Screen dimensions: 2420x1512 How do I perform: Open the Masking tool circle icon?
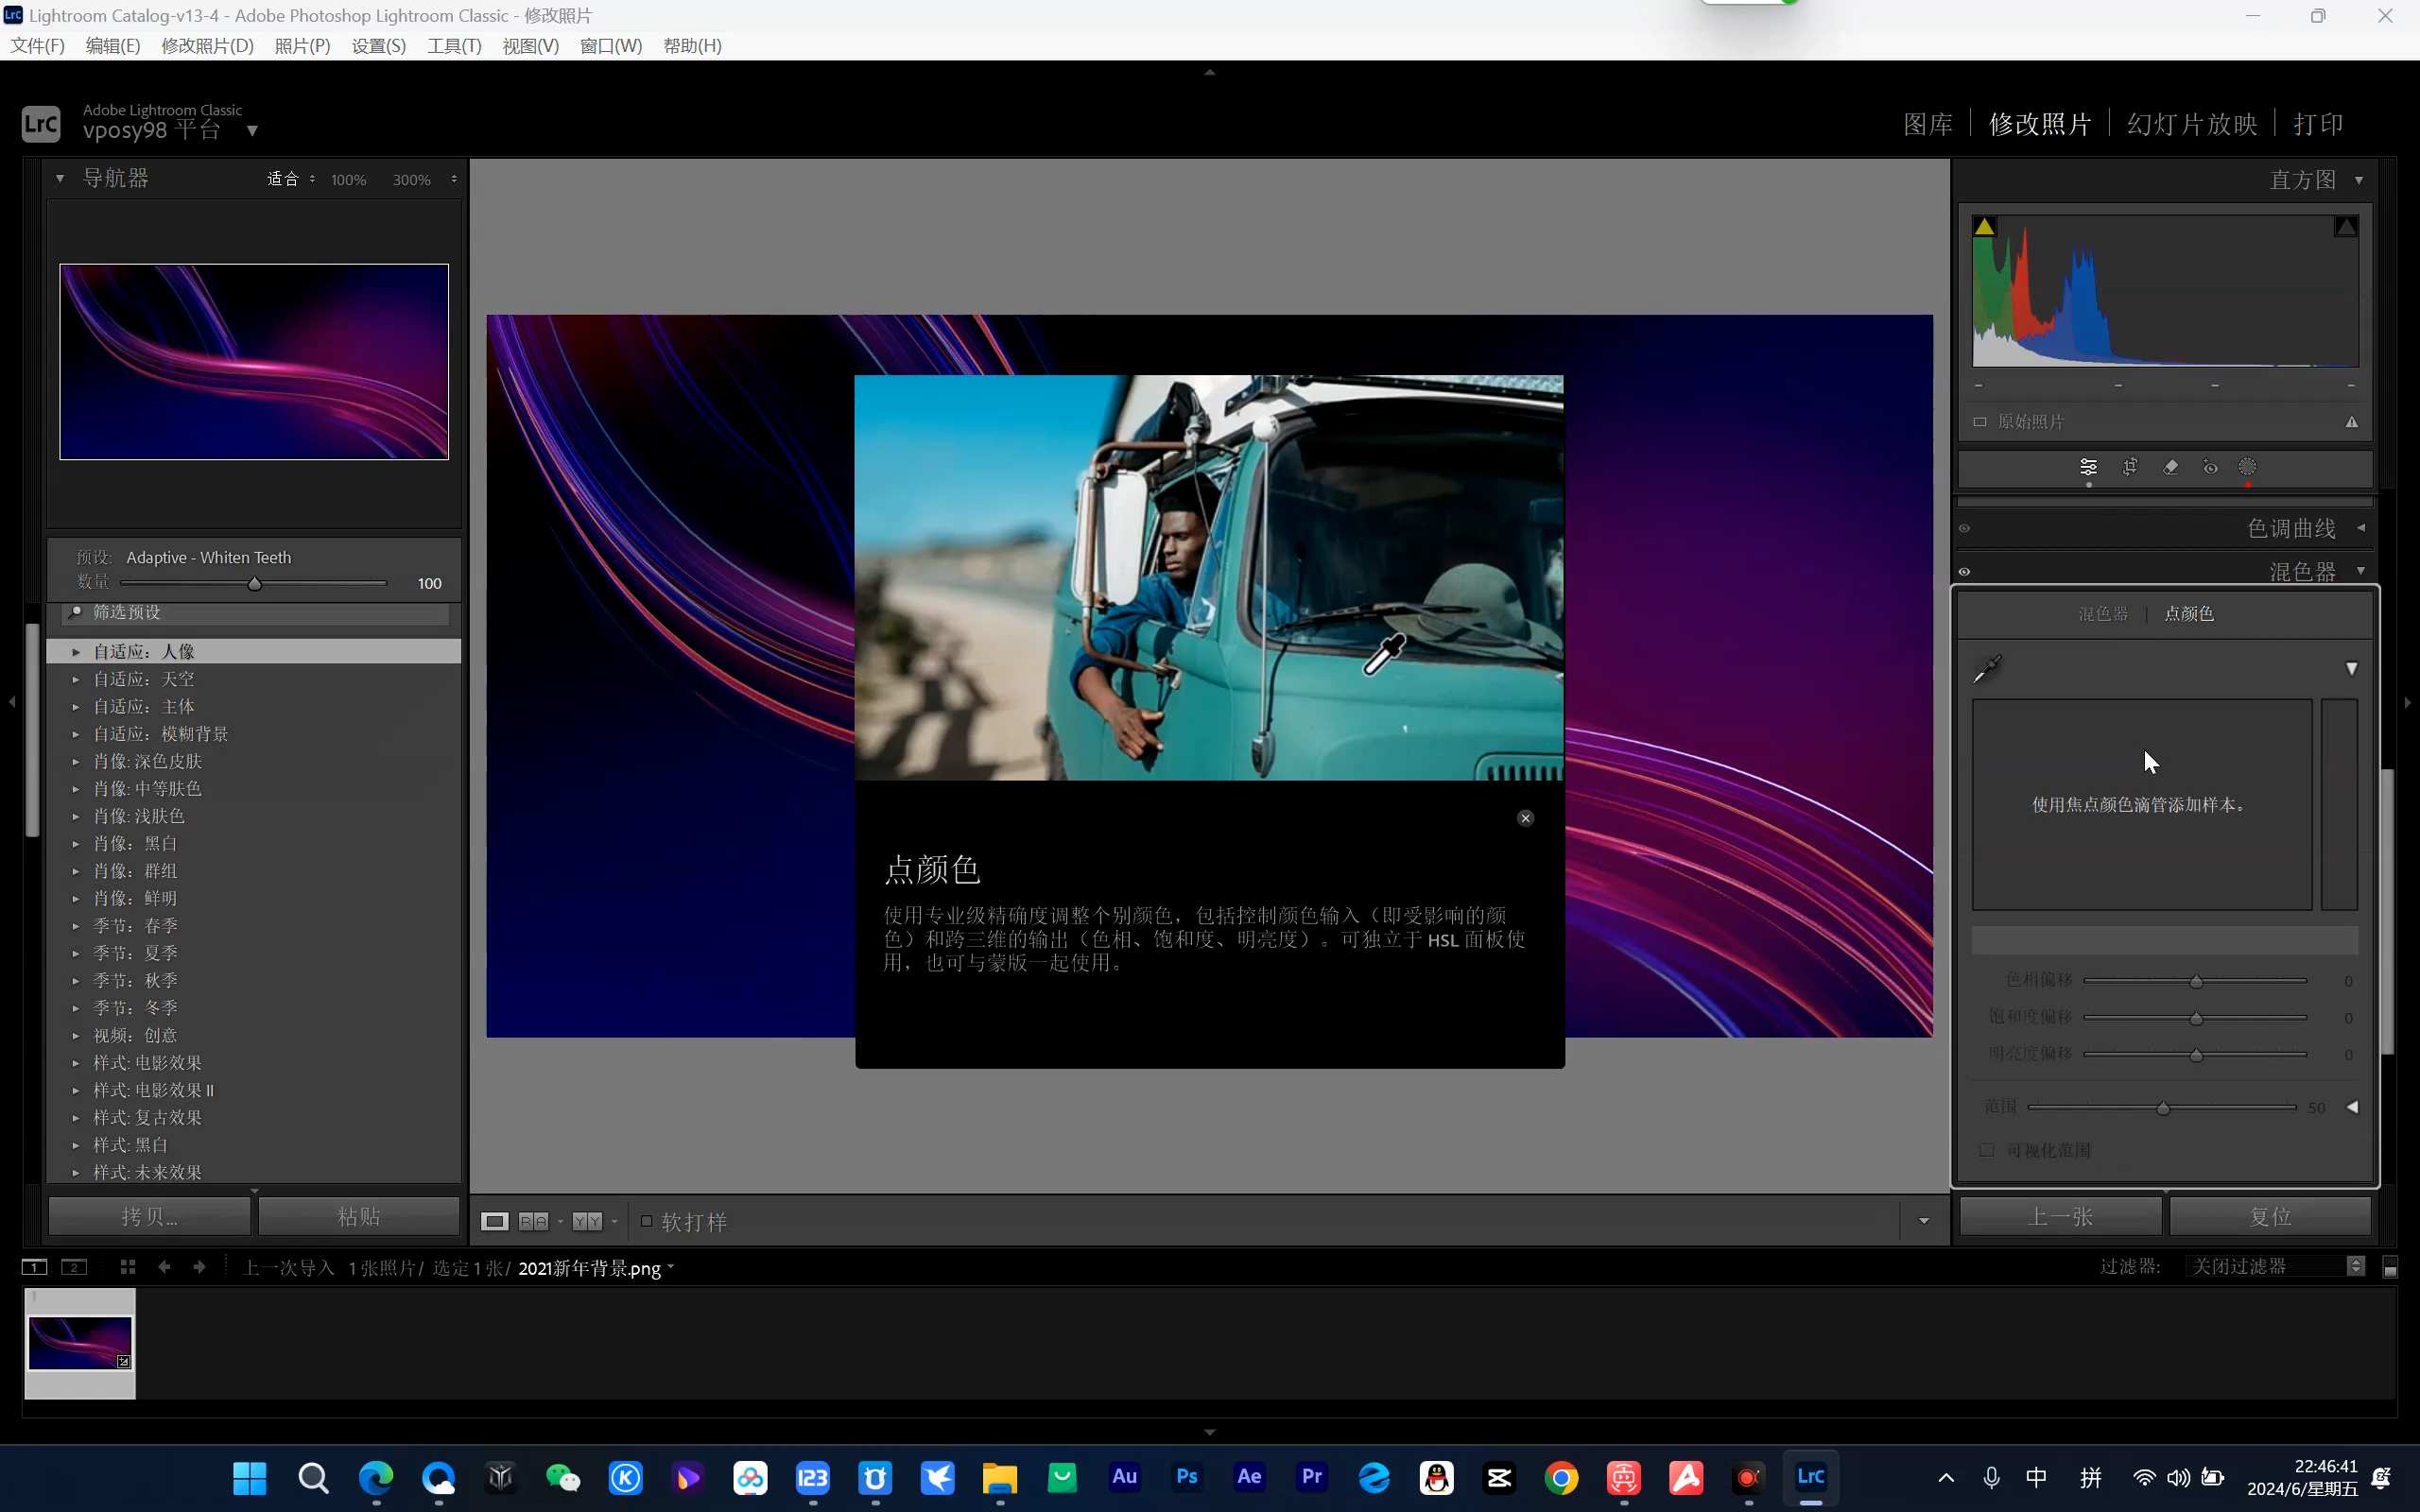coord(2247,467)
